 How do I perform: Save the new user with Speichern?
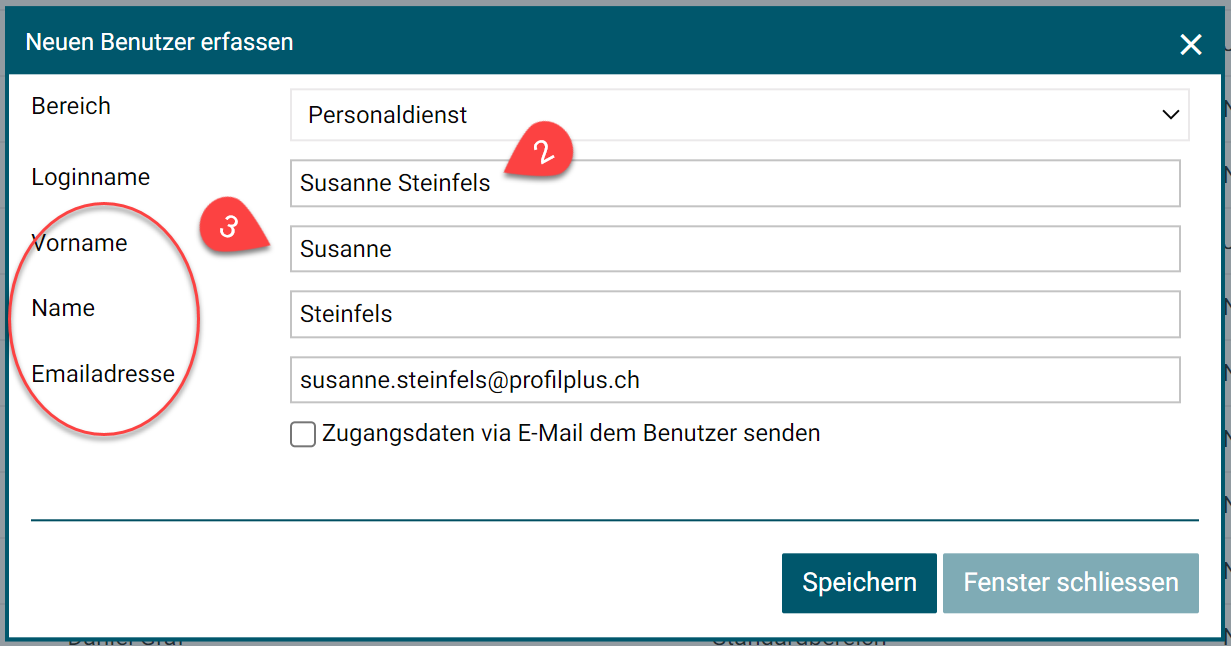pos(859,582)
